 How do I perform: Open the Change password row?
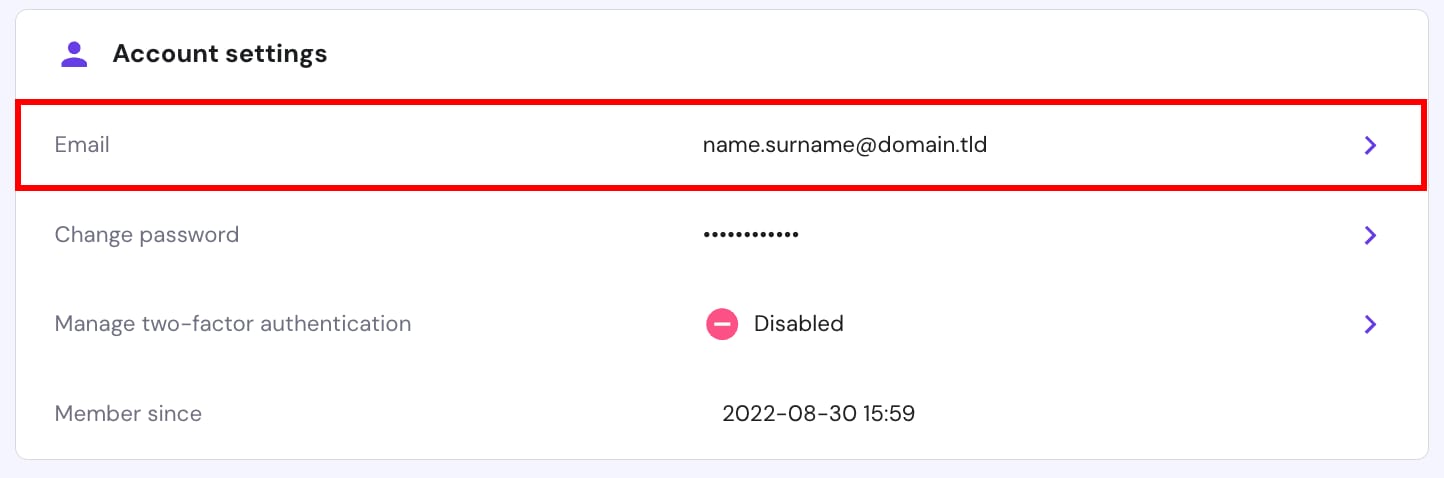tap(500, 235)
